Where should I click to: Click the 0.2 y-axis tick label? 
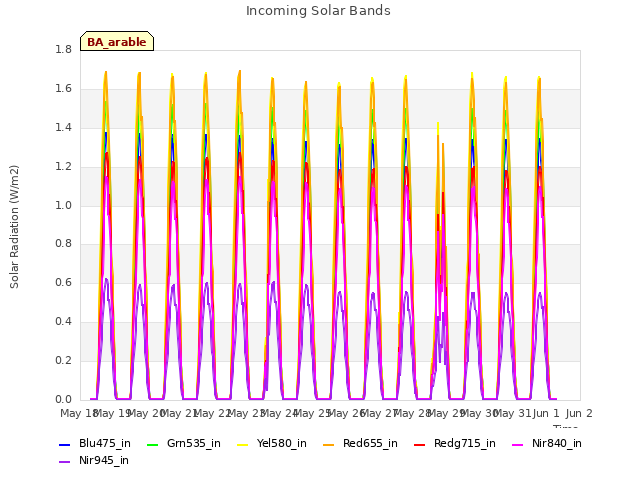(63, 361)
